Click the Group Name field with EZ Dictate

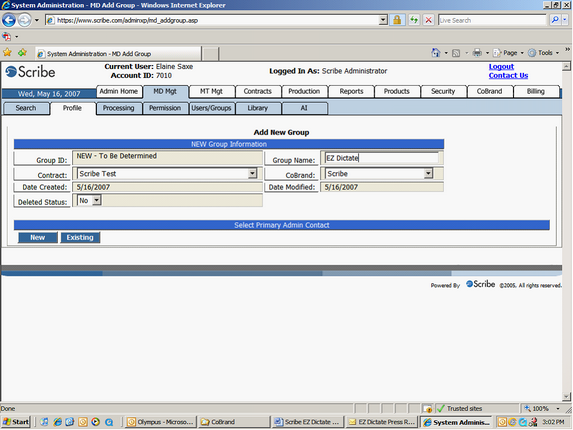382,158
